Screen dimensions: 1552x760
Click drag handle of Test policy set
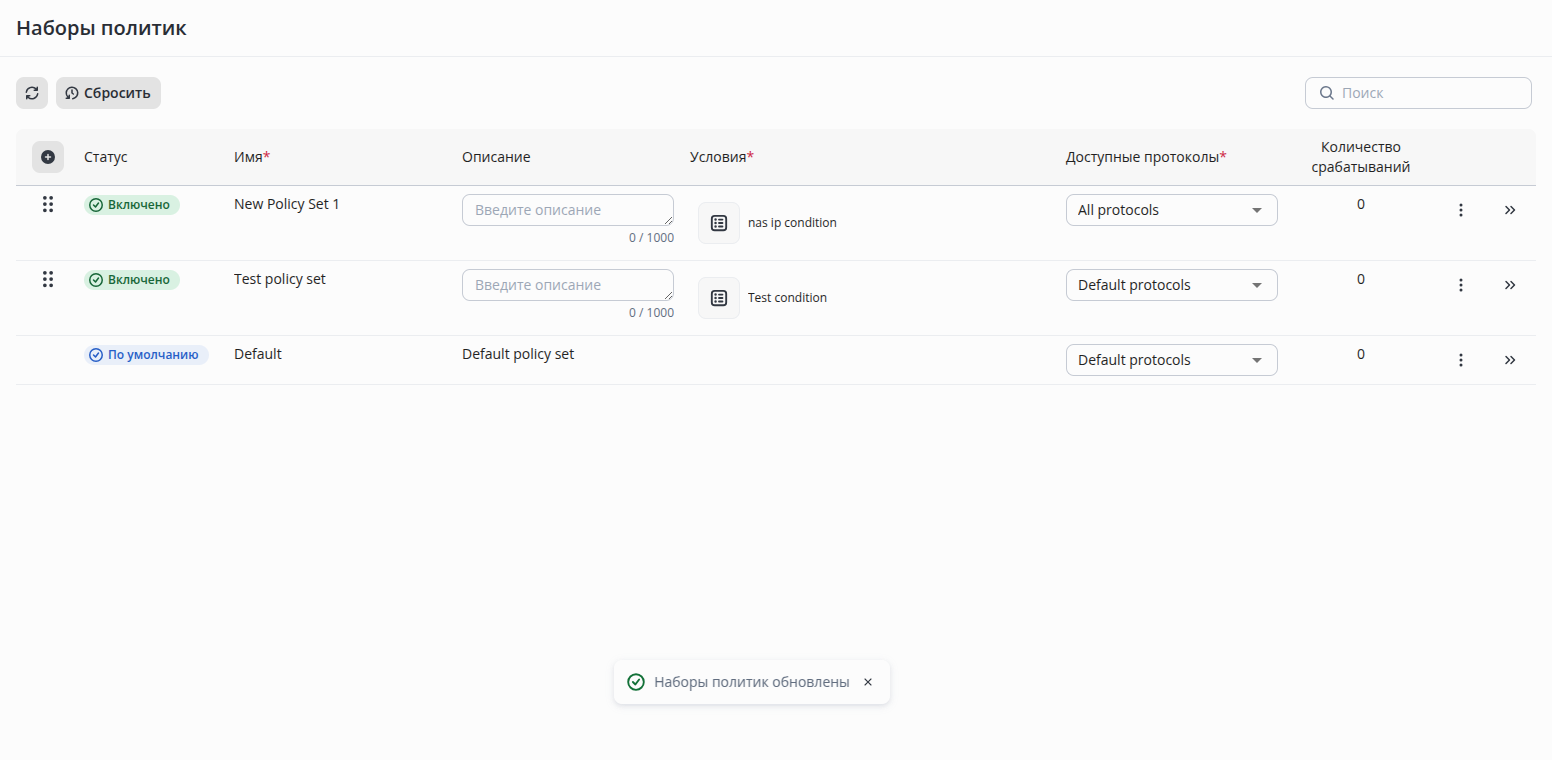coord(48,279)
